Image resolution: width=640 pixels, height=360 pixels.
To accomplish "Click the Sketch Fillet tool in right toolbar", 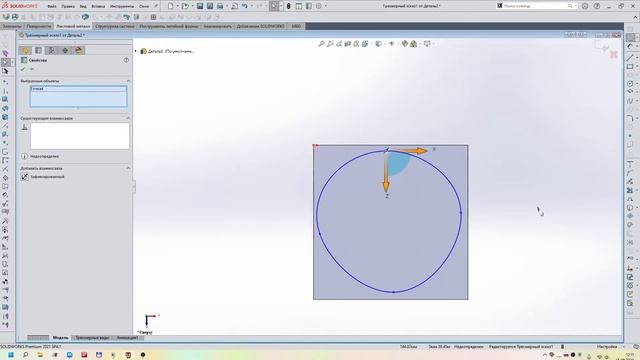I will point(630,118).
